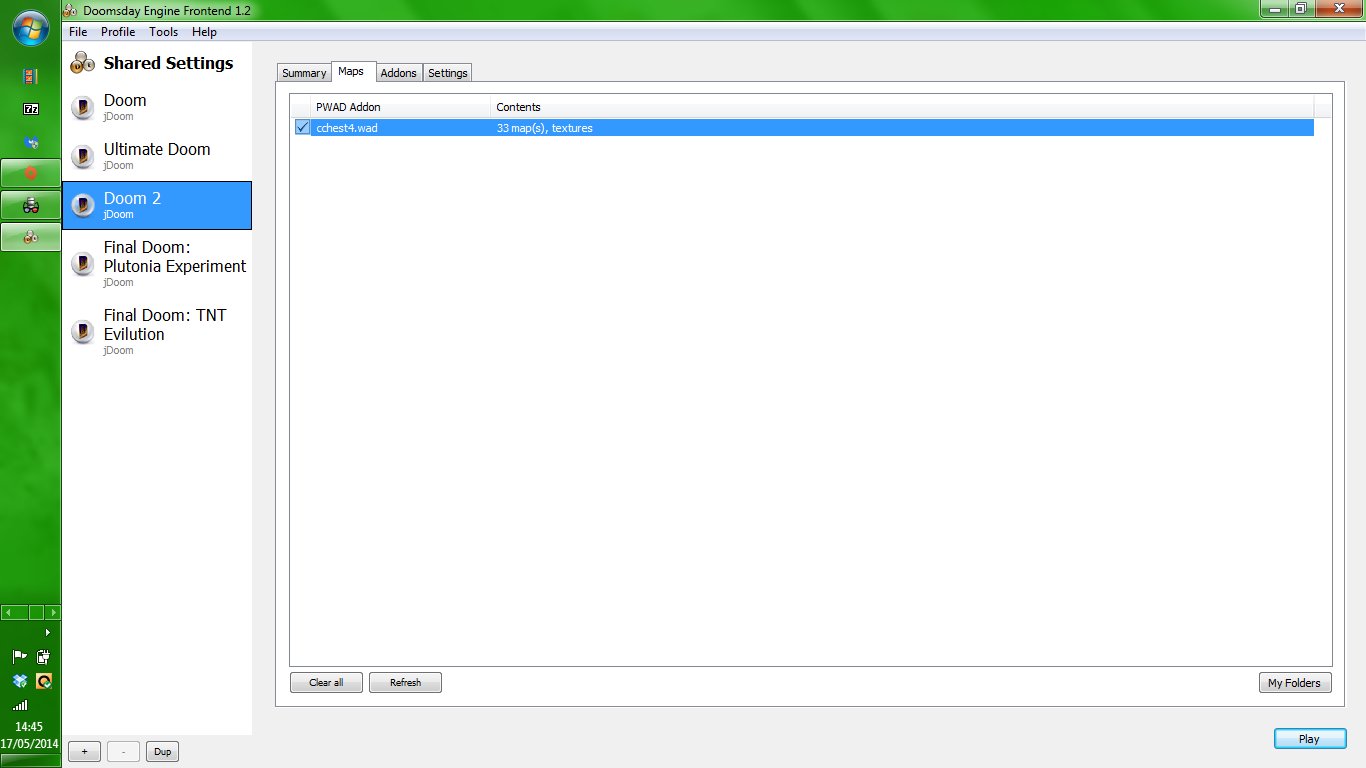The image size is (1366, 768).
Task: Sort by the Contents column header
Action: point(902,107)
